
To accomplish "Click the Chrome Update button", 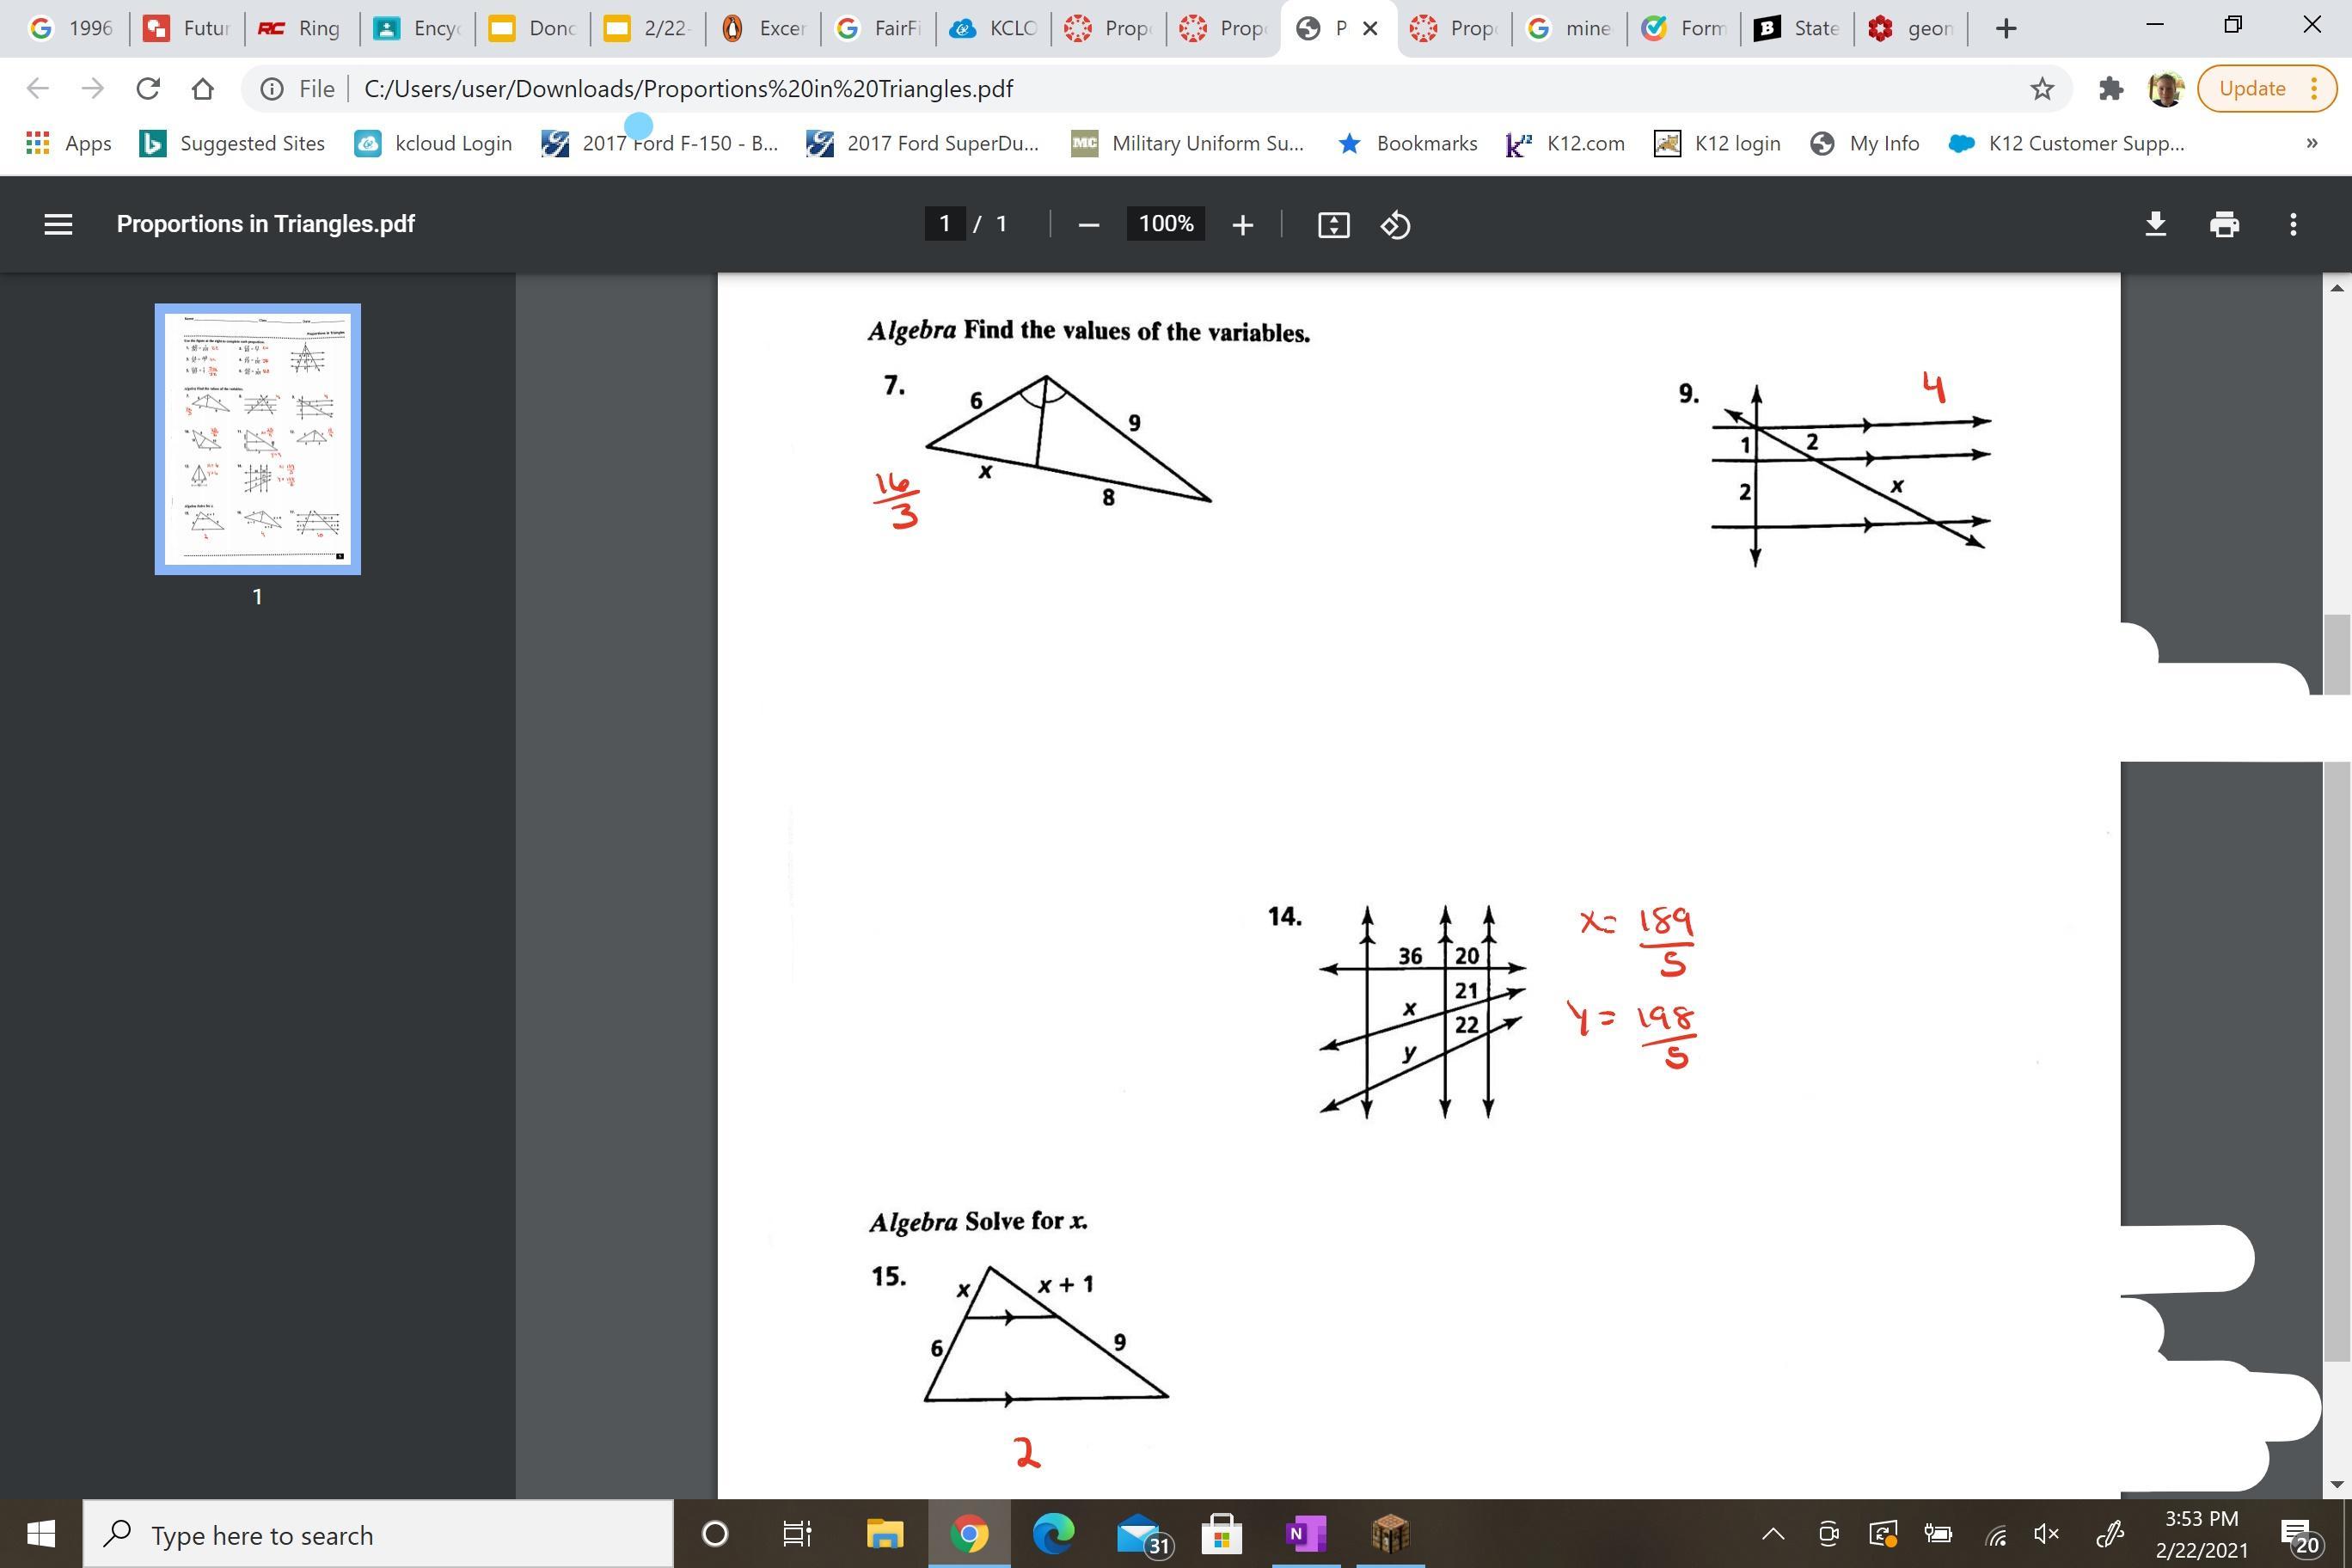I will click(2252, 89).
